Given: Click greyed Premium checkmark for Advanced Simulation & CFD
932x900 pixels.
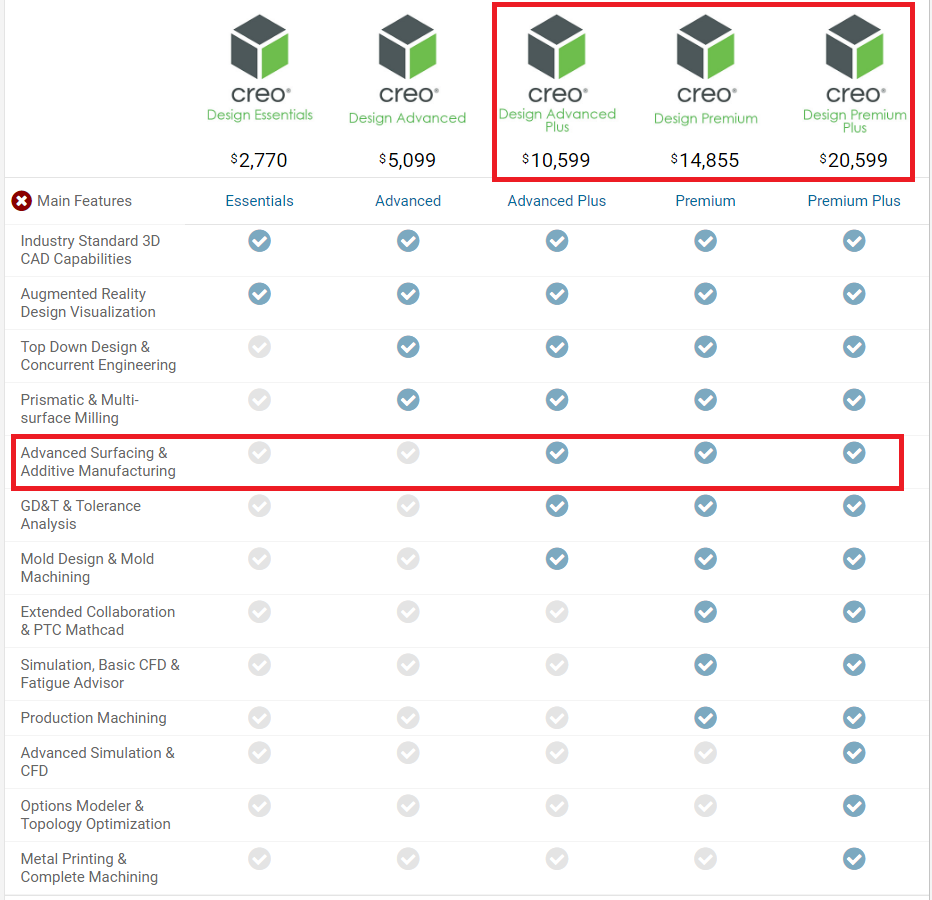Looking at the screenshot, I should coord(706,753).
